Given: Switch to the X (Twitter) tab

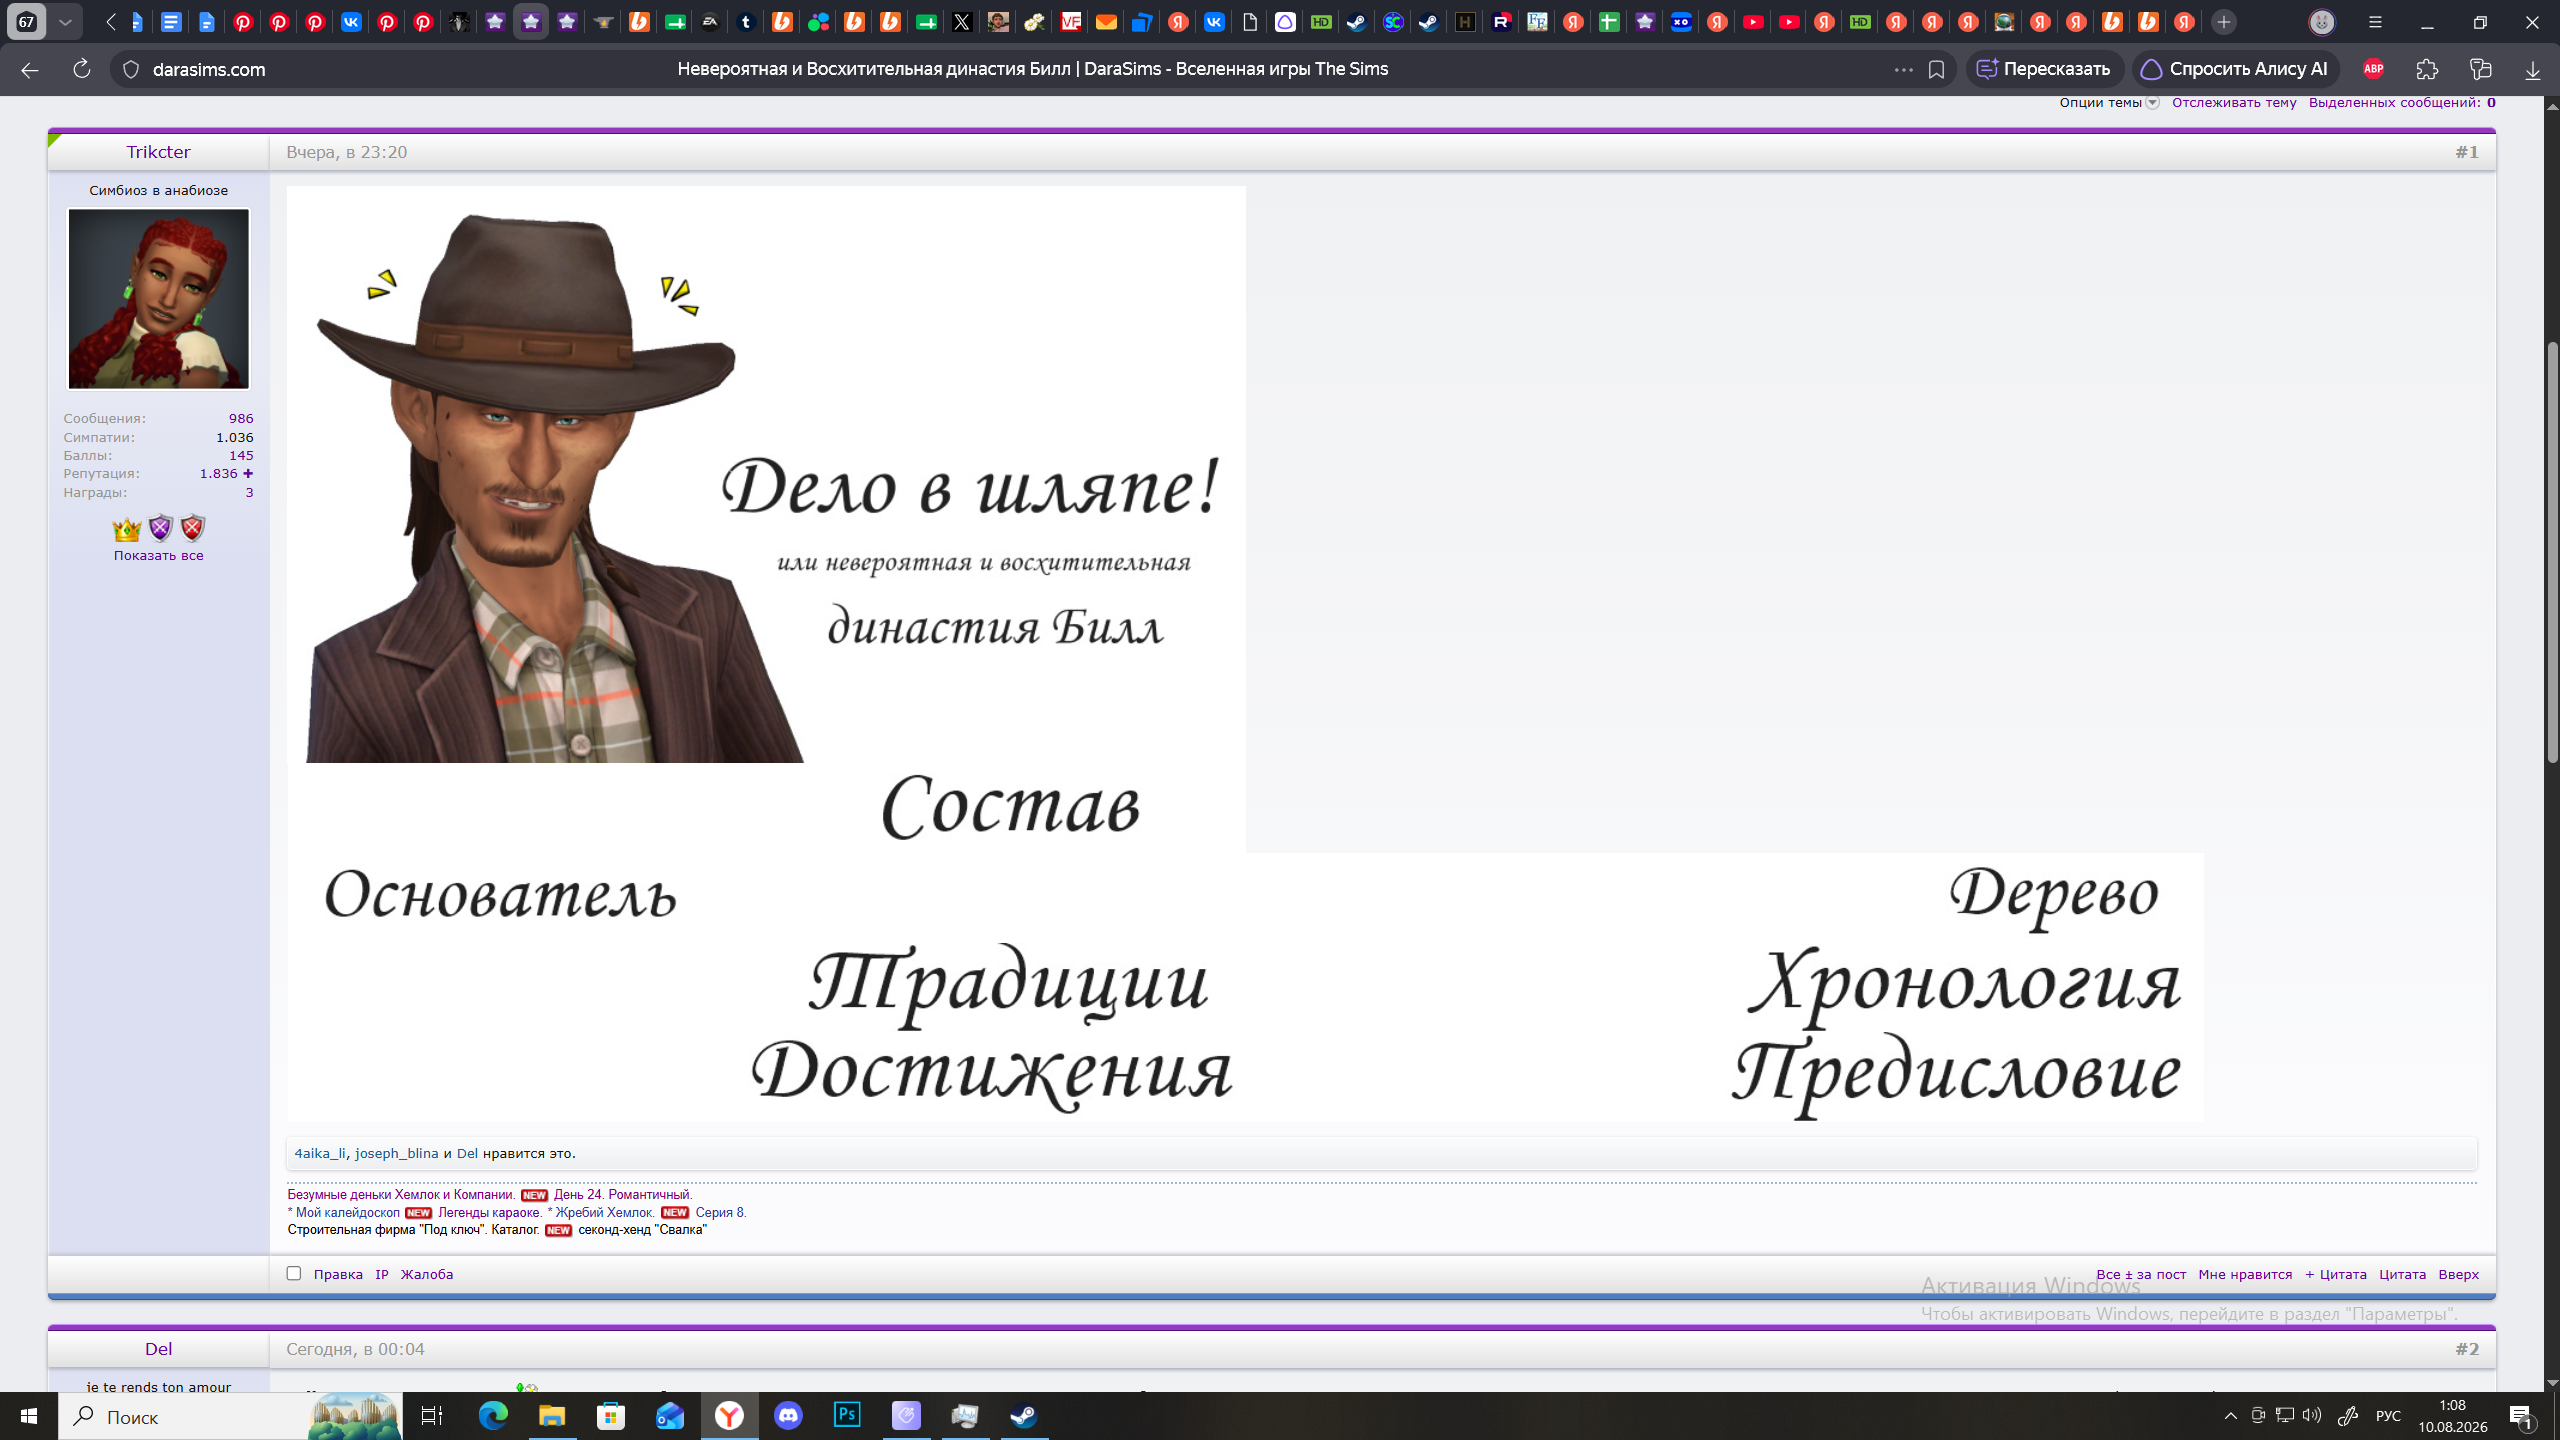Looking at the screenshot, I should (x=962, y=22).
